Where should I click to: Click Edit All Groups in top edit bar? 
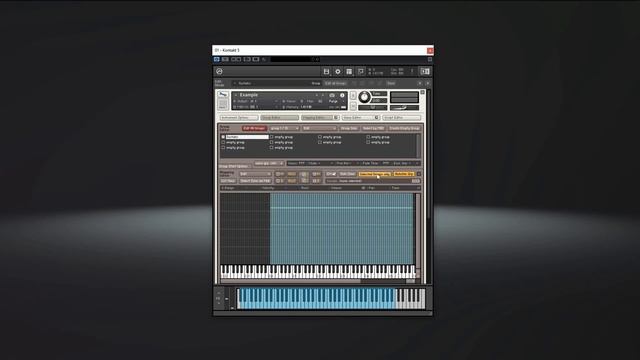tap(336, 83)
